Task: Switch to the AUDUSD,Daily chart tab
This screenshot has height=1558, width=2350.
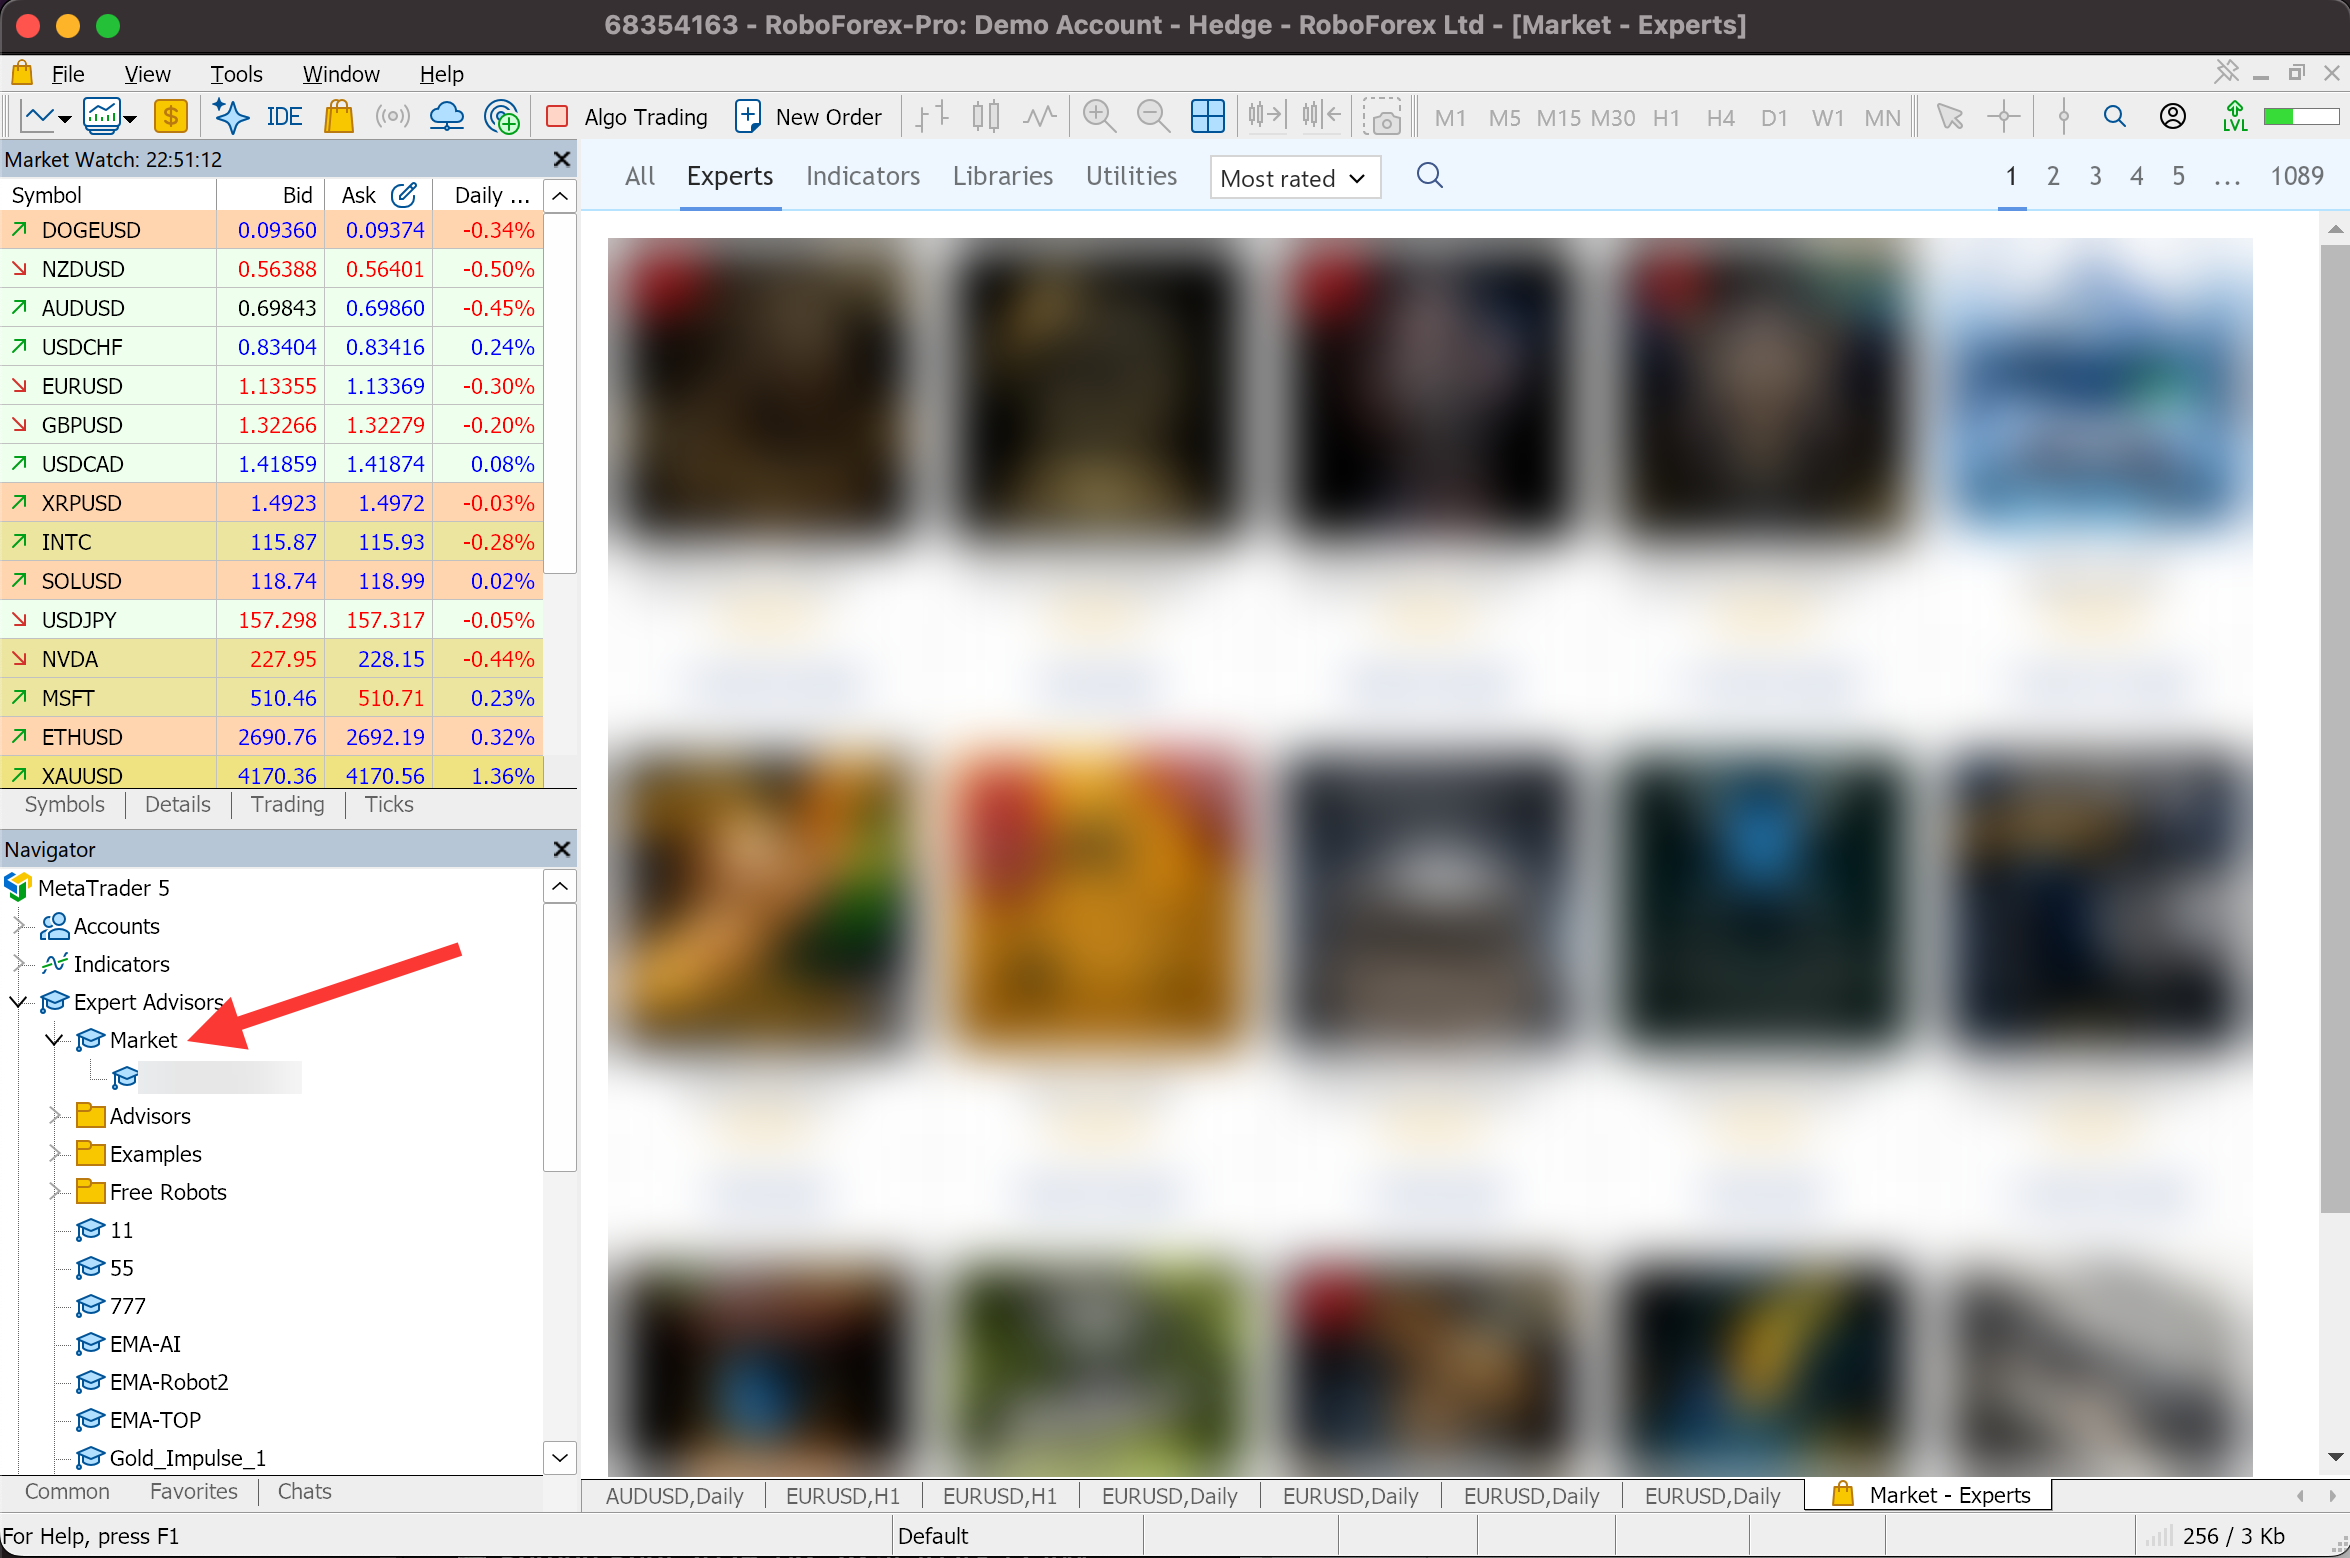Action: [x=674, y=1495]
